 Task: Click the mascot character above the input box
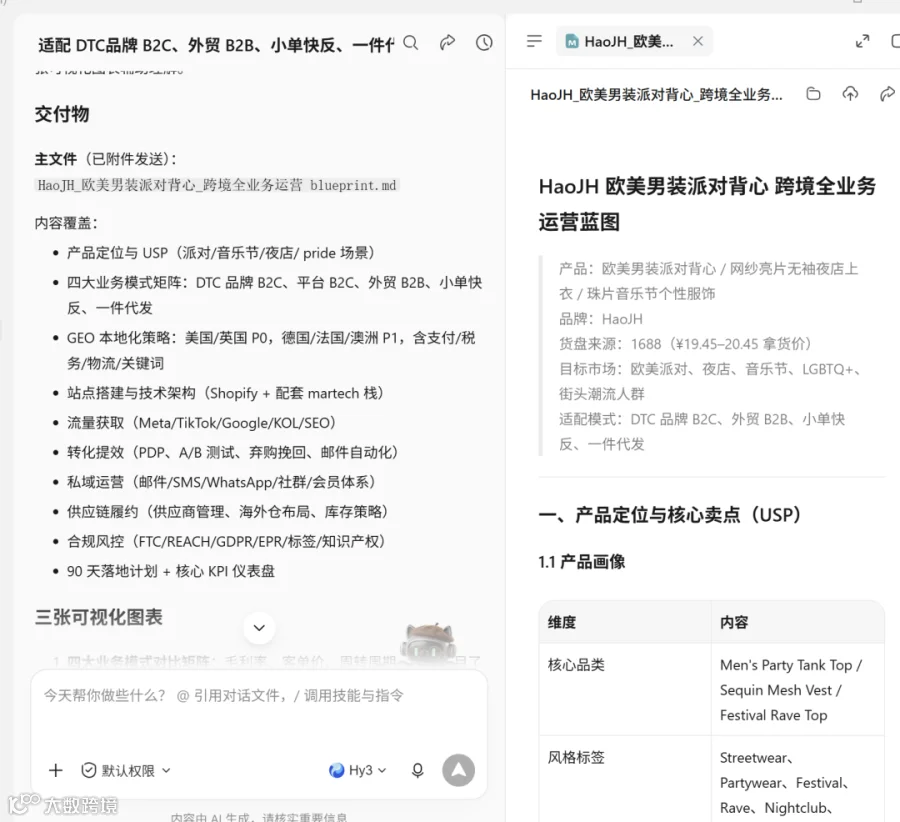point(429,642)
